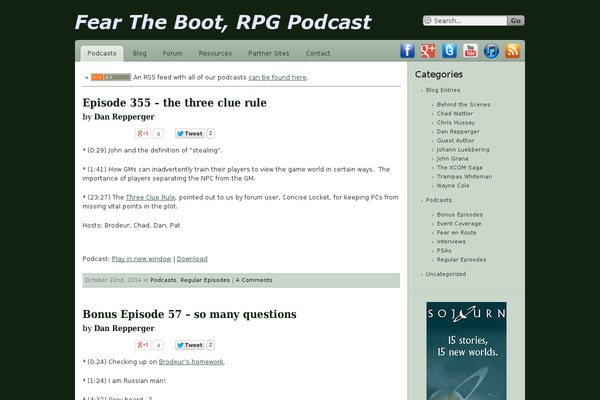Image resolution: width=600 pixels, height=400 pixels.
Task: Open the 'can be found here' RSS link
Action: pos(277,77)
